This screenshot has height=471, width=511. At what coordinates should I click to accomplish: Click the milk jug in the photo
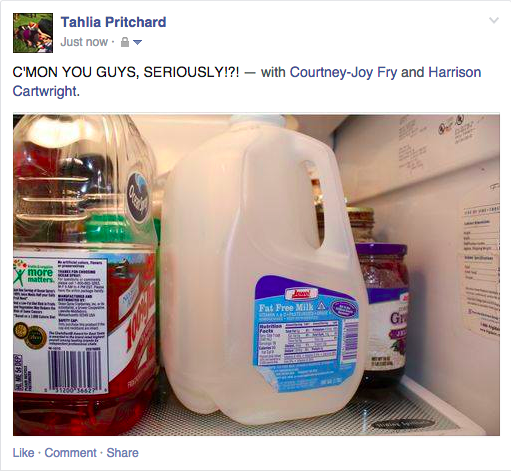[263, 270]
